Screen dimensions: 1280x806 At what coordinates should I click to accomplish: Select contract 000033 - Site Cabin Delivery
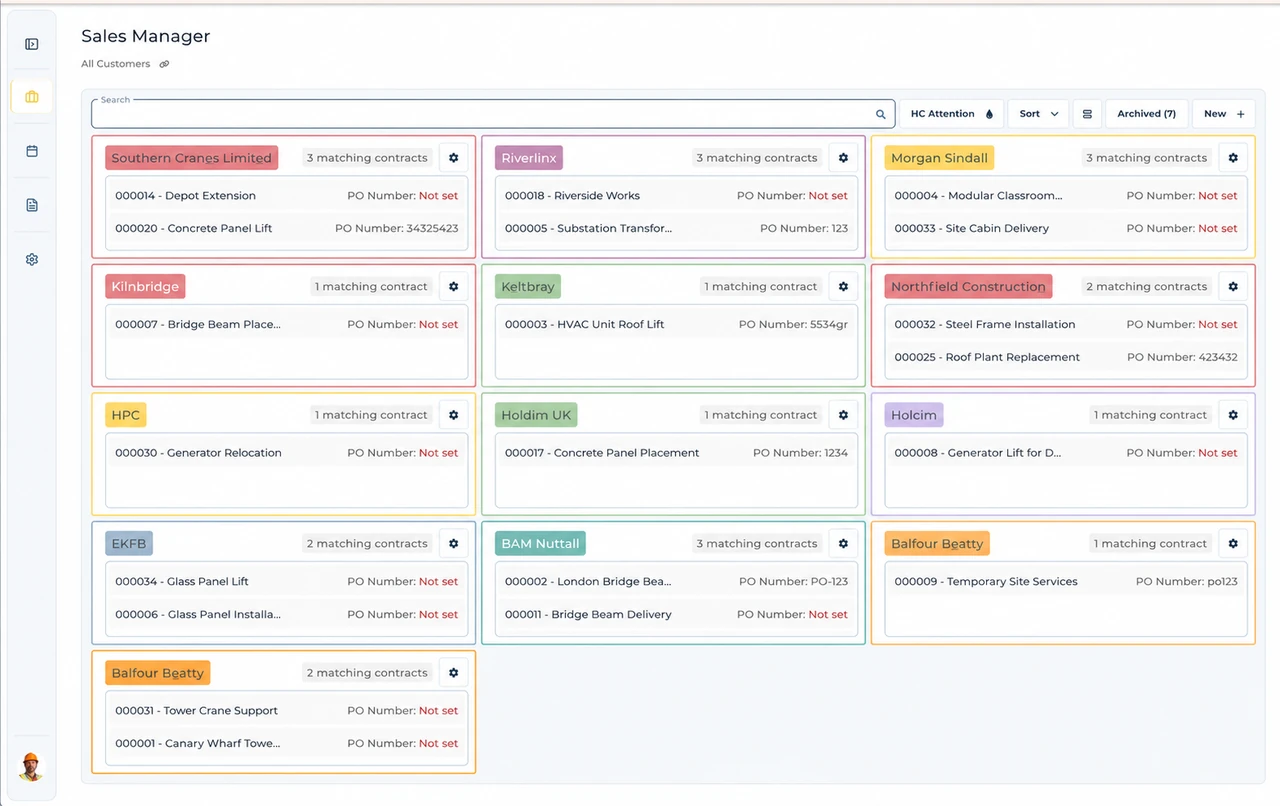coord(1066,229)
